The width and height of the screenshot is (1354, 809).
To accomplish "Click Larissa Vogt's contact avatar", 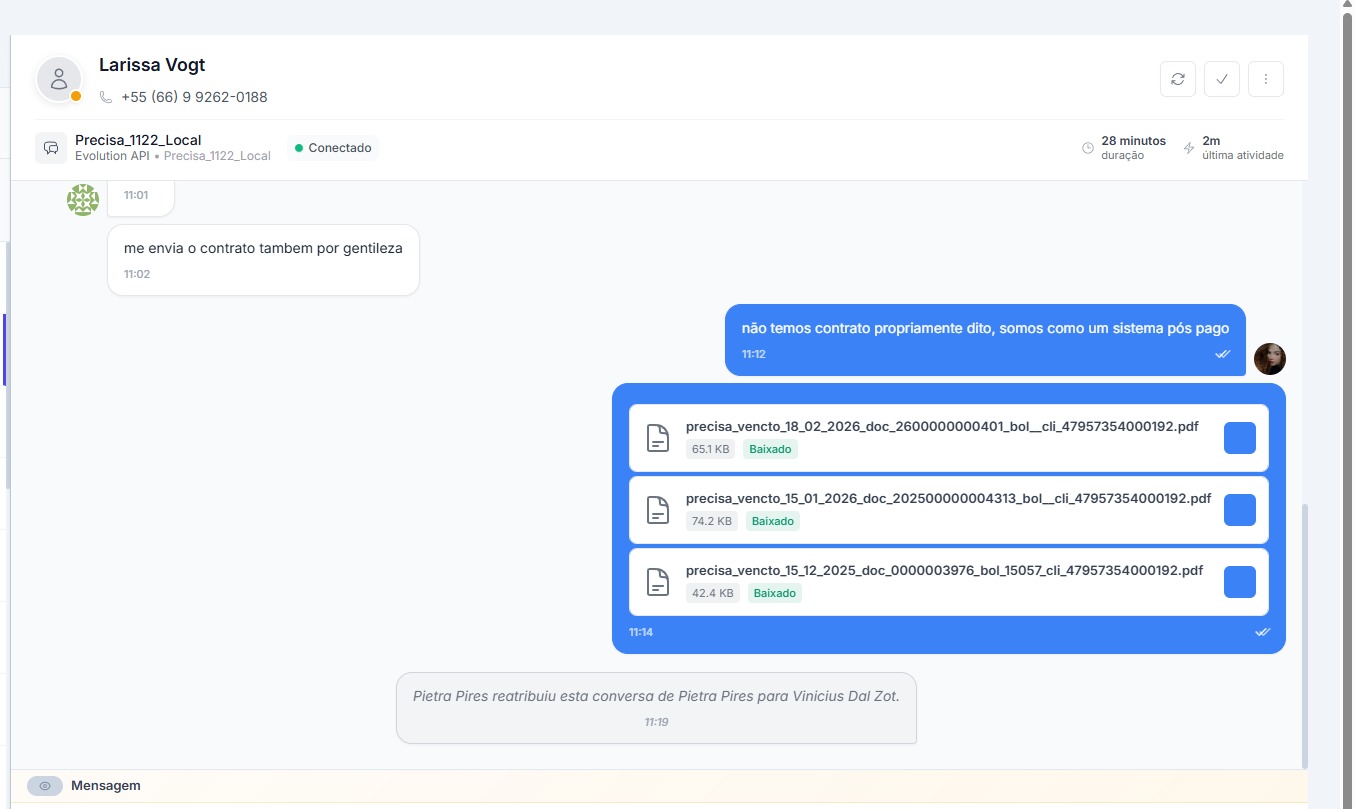I will tap(59, 80).
